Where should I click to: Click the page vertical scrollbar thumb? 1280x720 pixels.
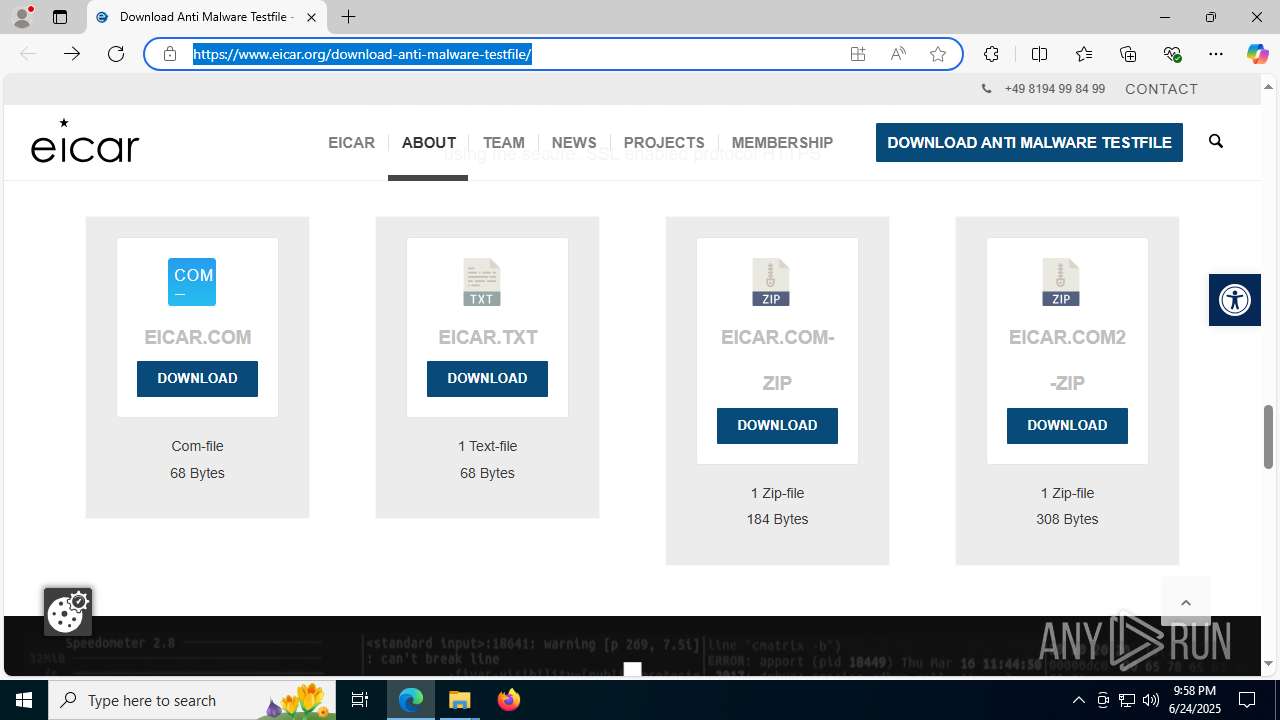pos(1269,436)
